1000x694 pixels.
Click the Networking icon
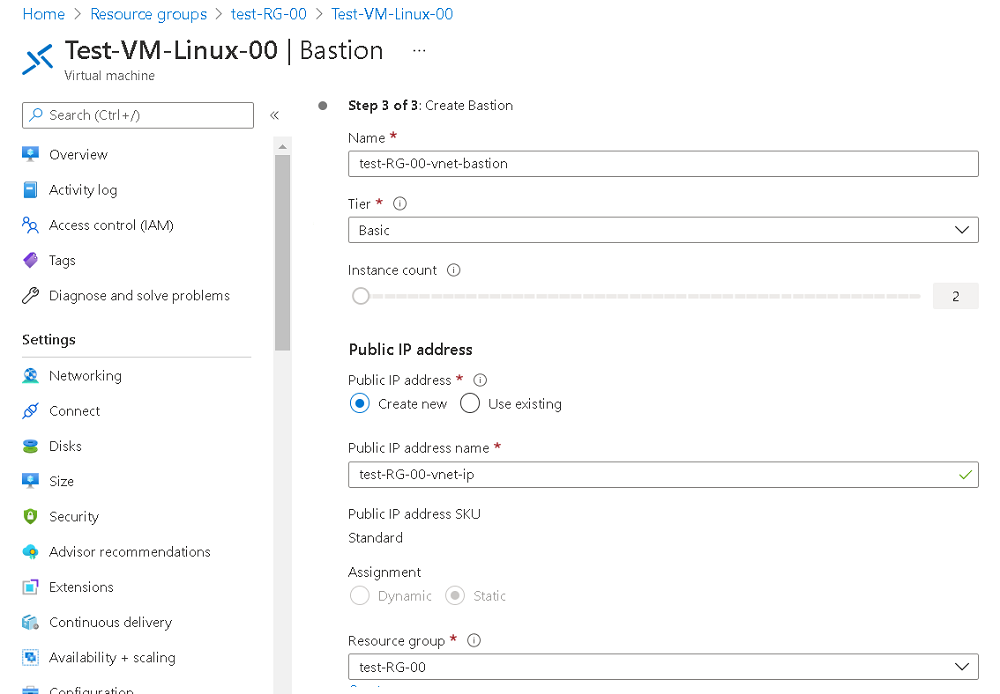(30, 376)
